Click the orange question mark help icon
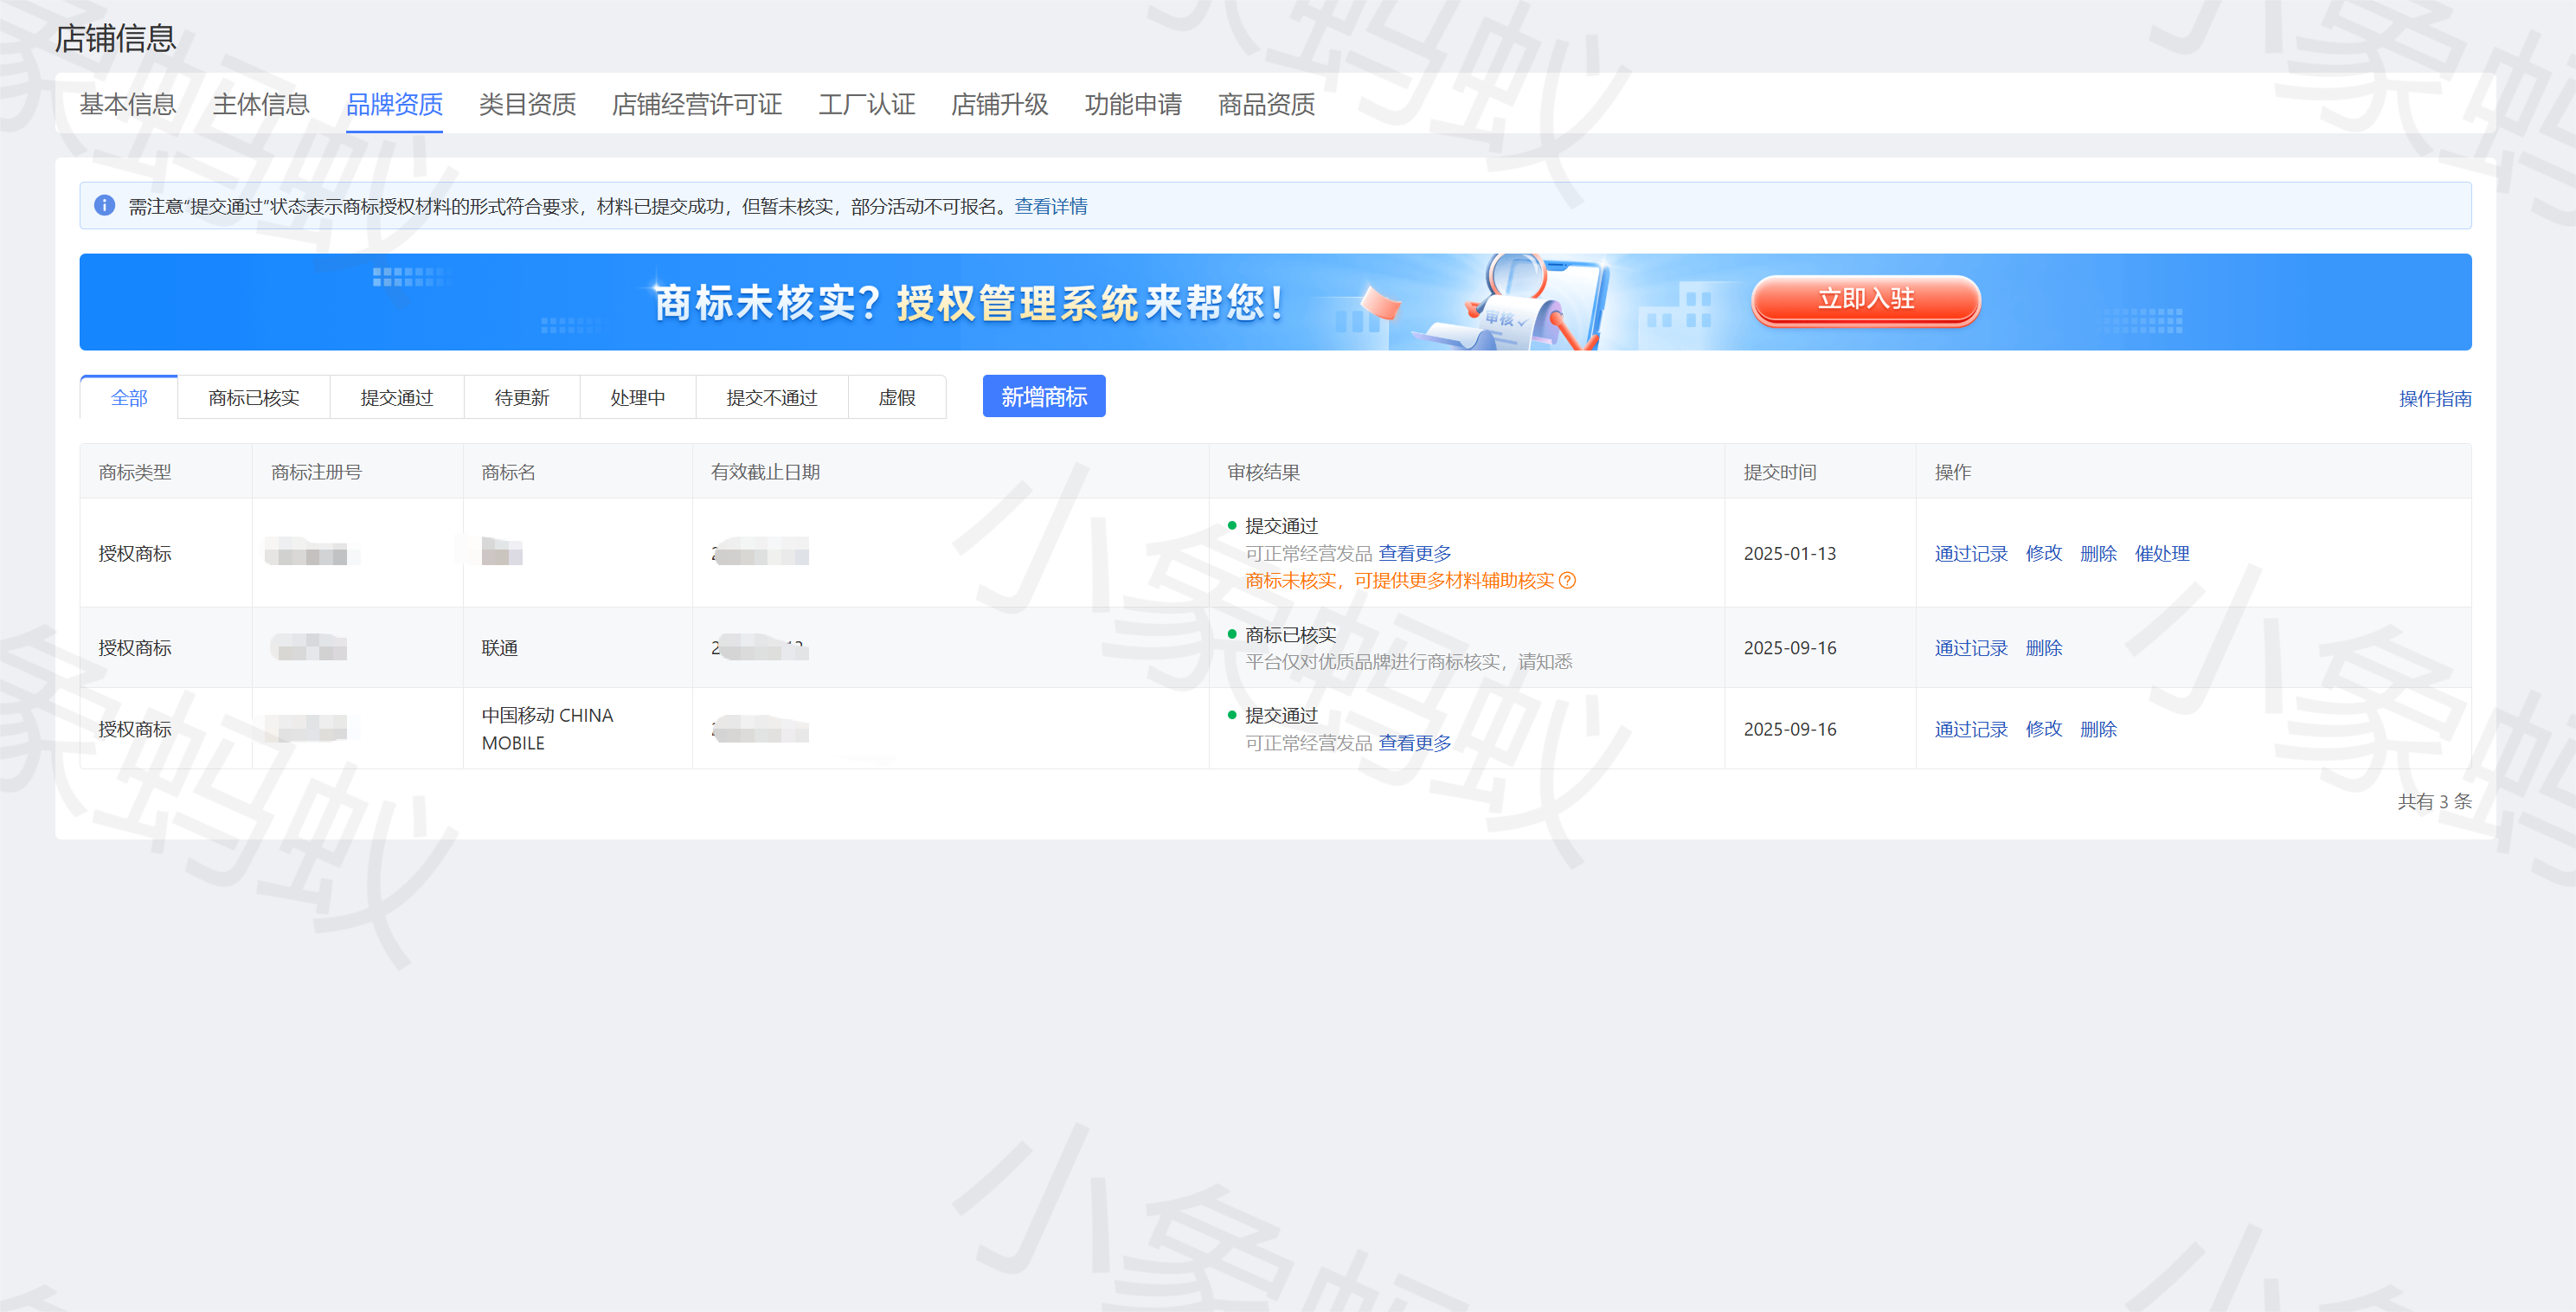Viewport: 2576px width, 1312px height. pos(1567,581)
